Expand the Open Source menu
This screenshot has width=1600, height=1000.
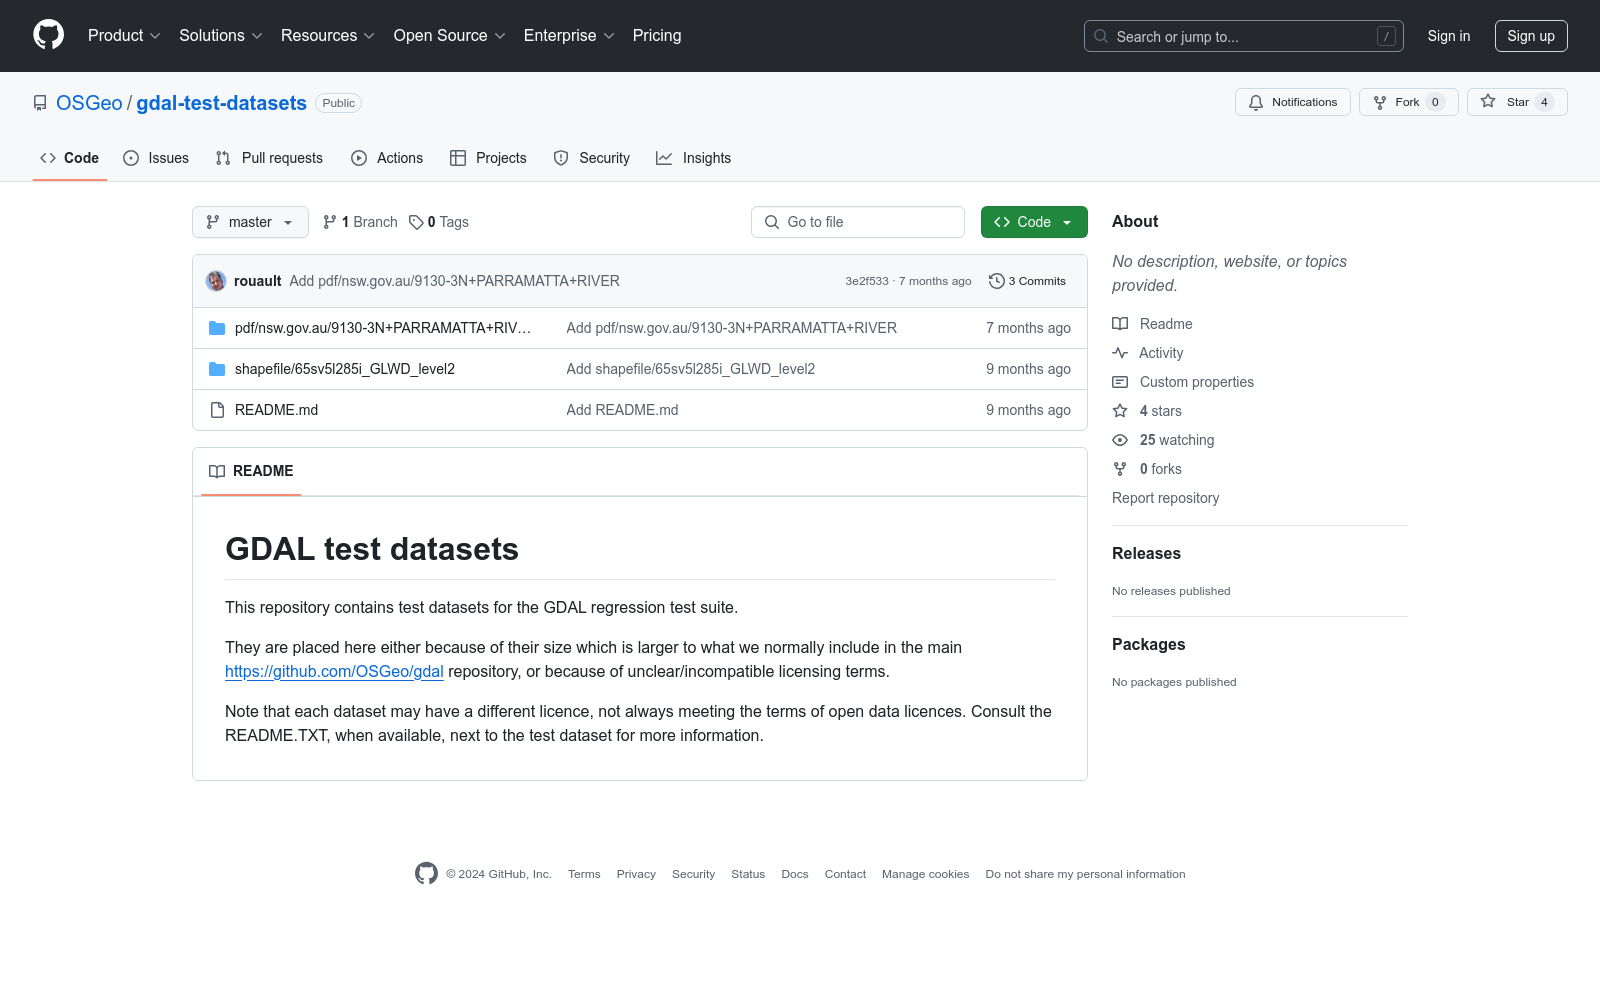tap(450, 36)
